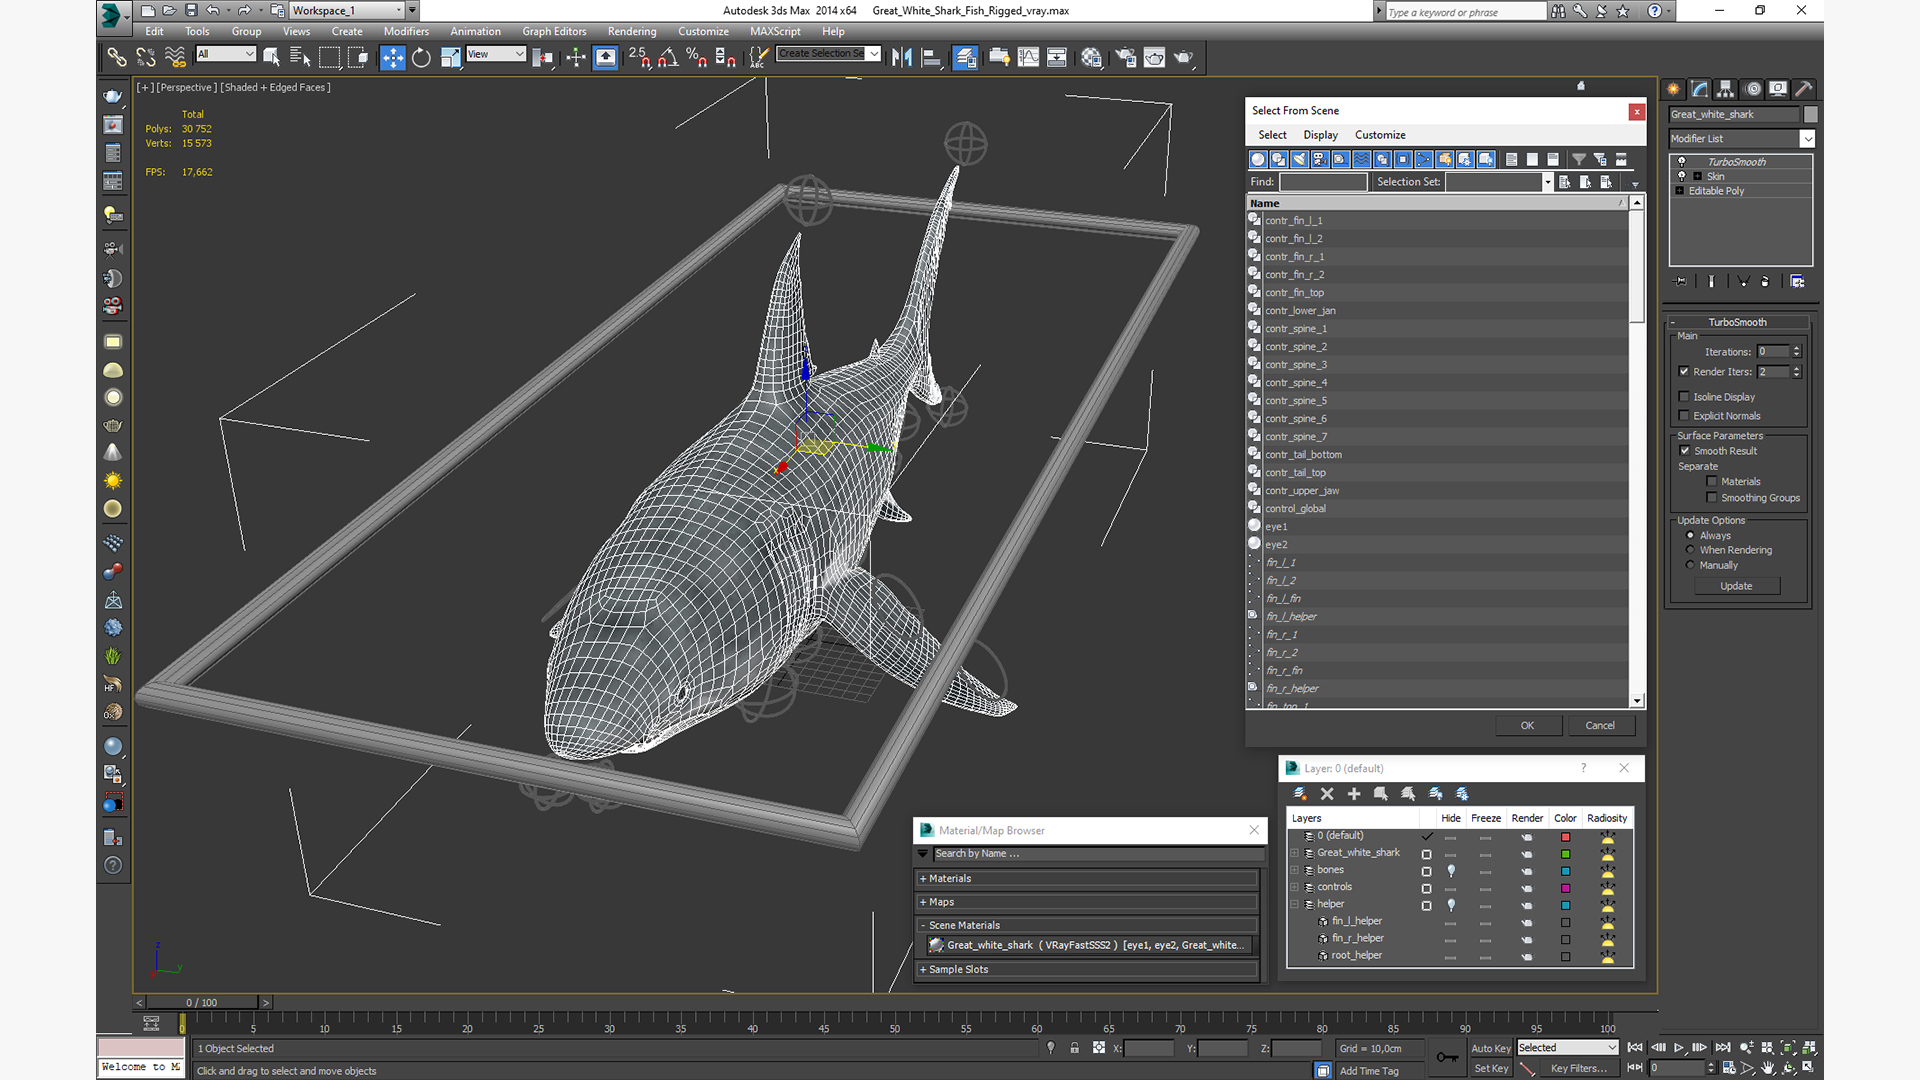Select the Select and Move tool

pyautogui.click(x=392, y=58)
